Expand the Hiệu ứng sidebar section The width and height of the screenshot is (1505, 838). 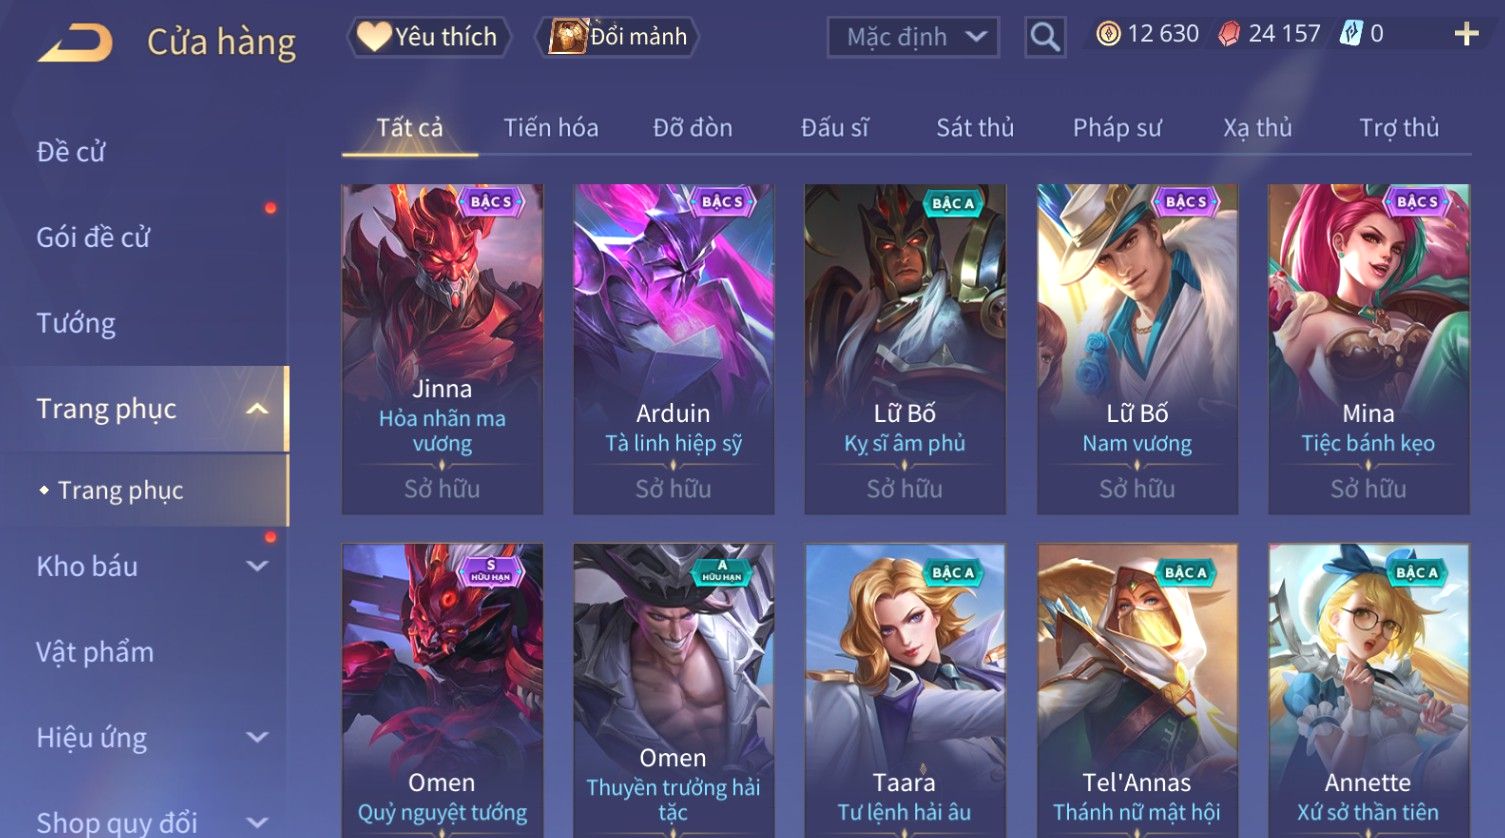tap(257, 738)
